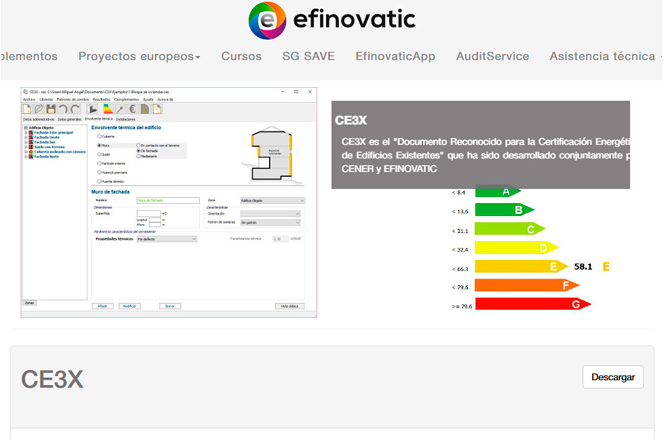Viewport: 664px width, 440px height.
Task: Open the Patrón de sombras dropdown
Action: [270, 222]
